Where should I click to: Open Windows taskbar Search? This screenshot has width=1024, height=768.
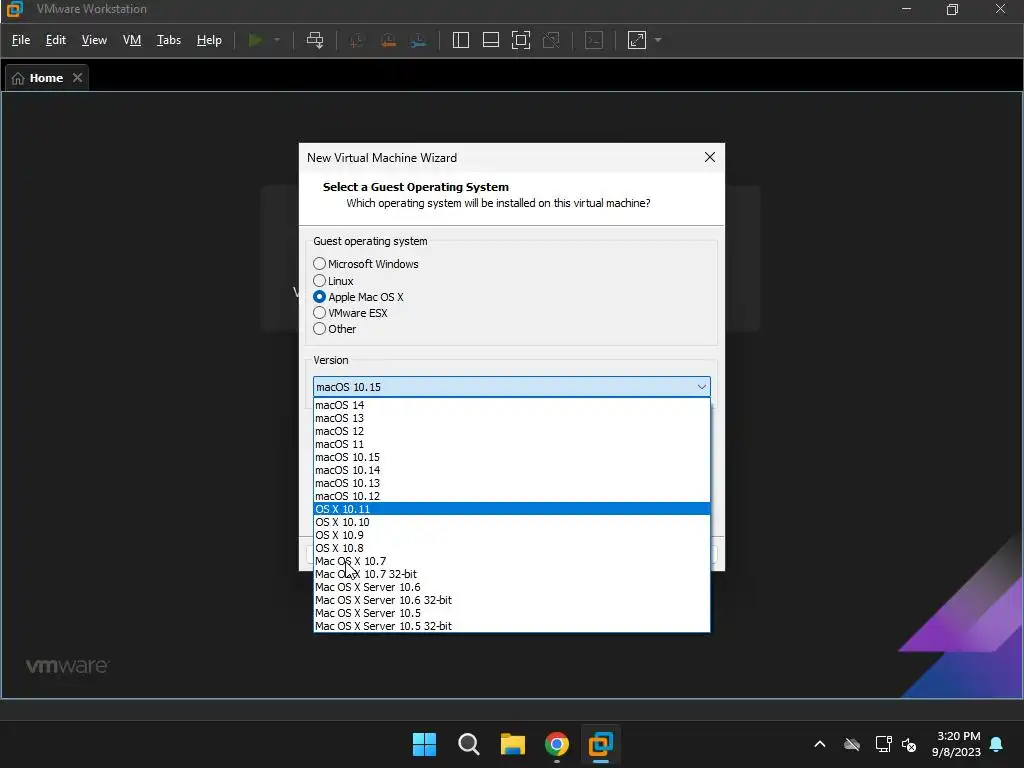(469, 744)
